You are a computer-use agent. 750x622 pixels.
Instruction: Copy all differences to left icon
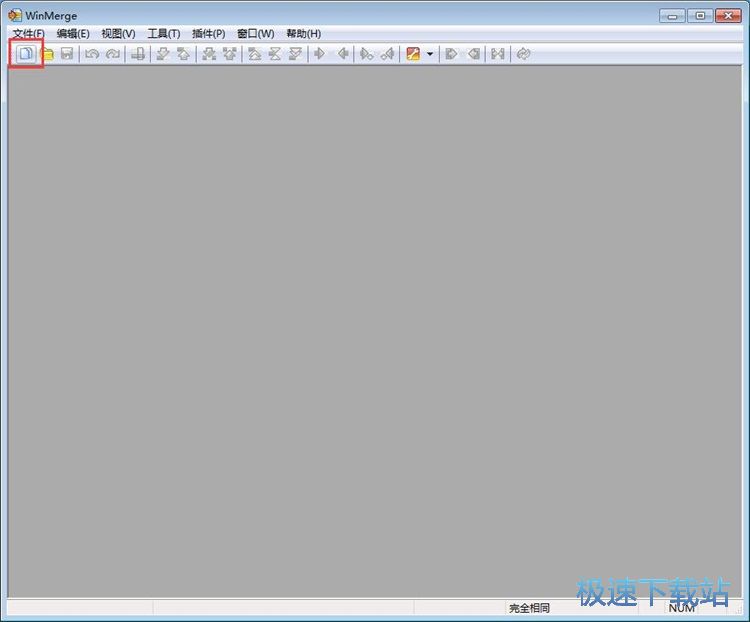pos(474,54)
